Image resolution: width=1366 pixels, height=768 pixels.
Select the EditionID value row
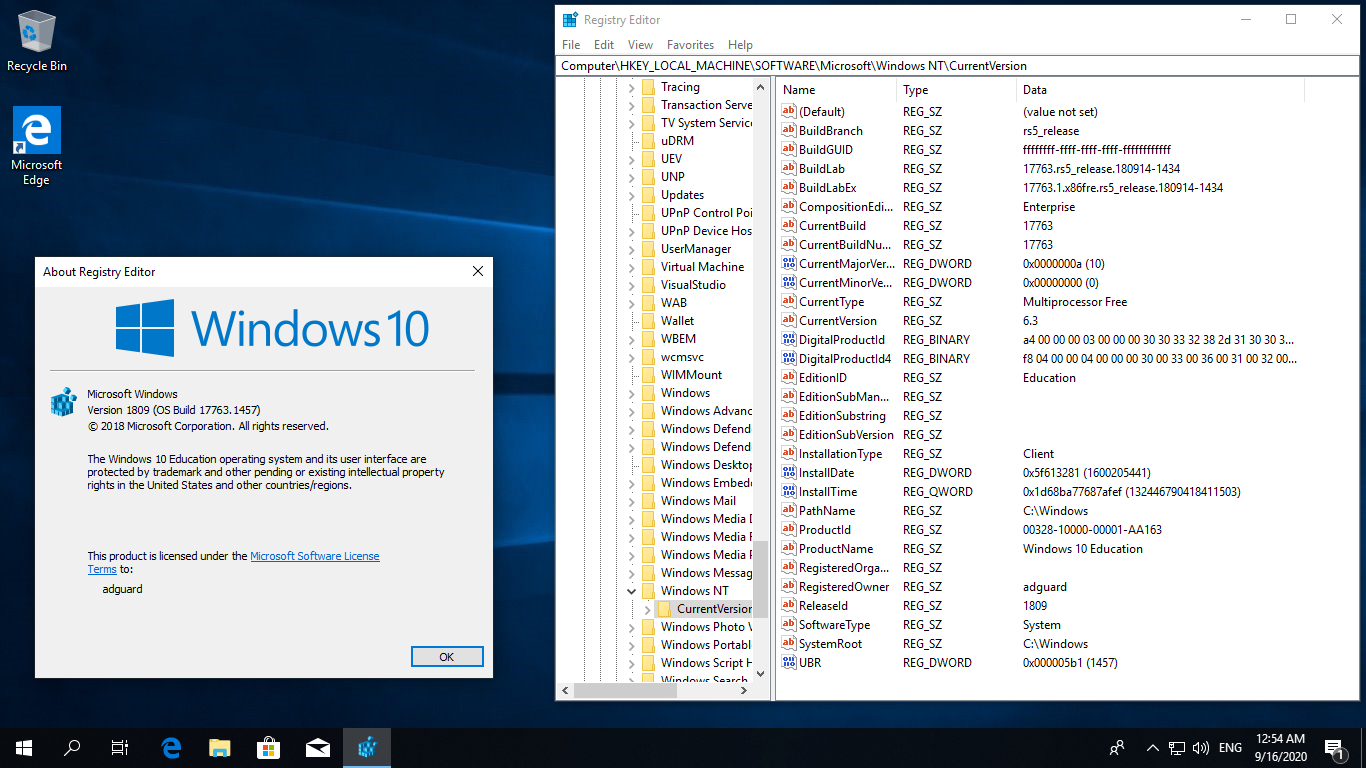click(x=1040, y=378)
